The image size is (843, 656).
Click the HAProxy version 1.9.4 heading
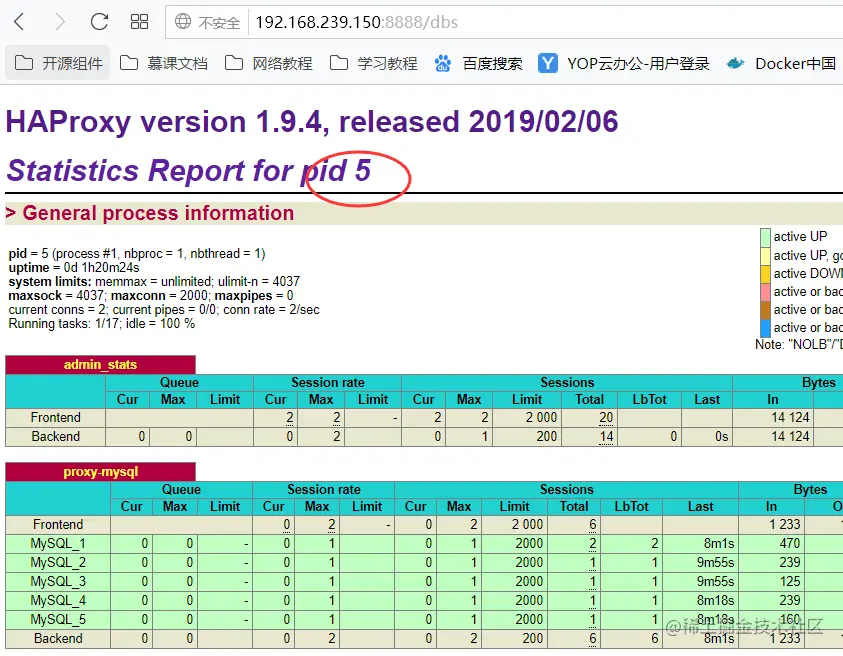pos(312,122)
